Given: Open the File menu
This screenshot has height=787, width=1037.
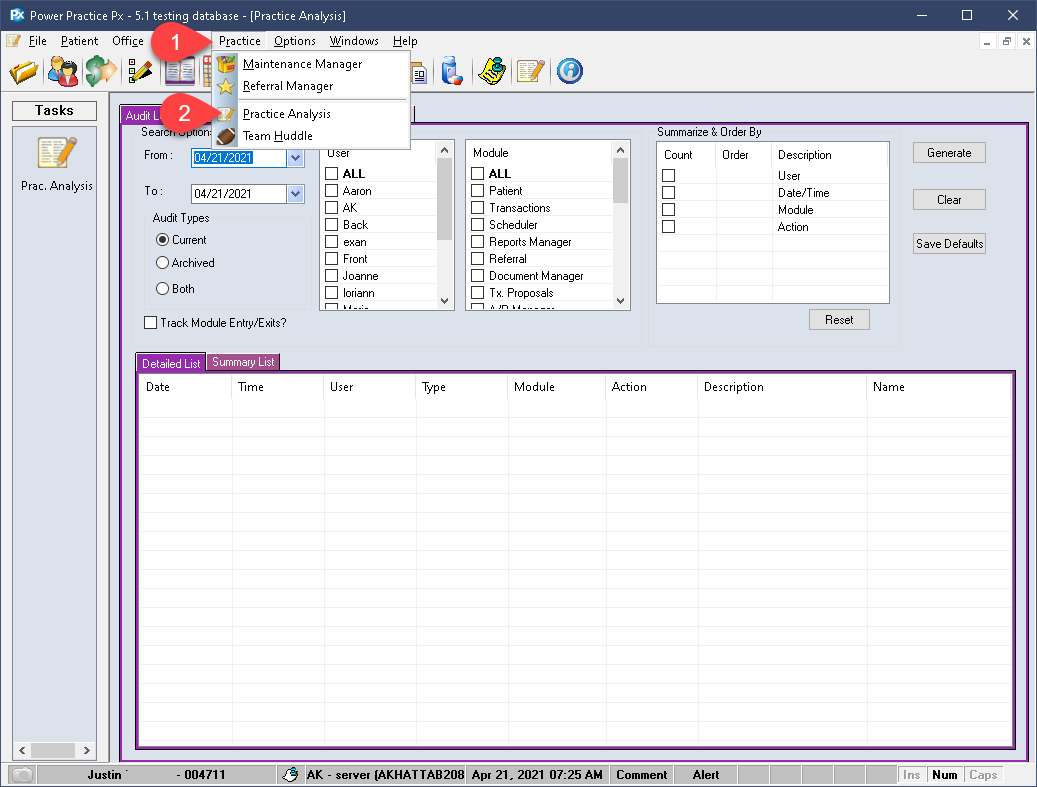Looking at the screenshot, I should tap(38, 41).
